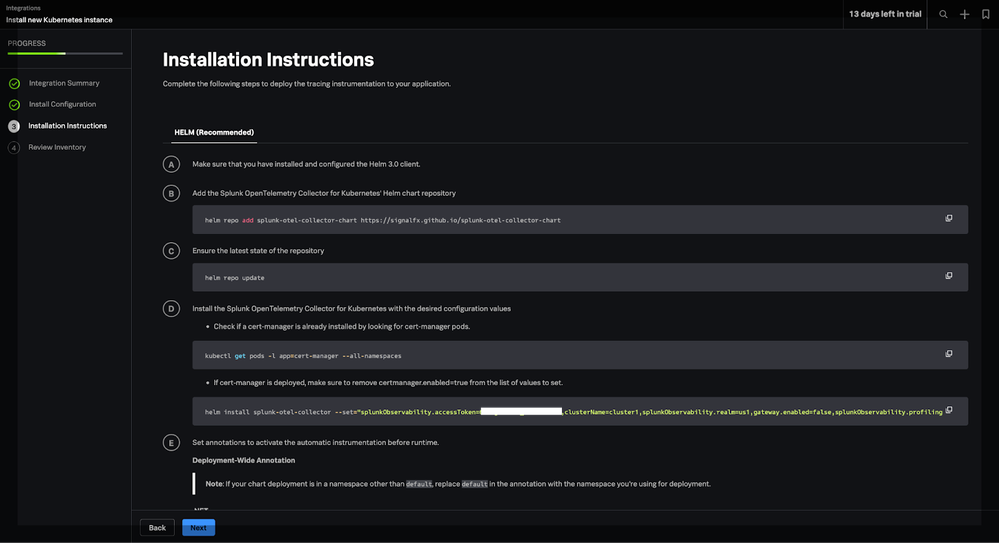
Task: Click the Helm 3.0 client instruction text
Action: coord(306,164)
